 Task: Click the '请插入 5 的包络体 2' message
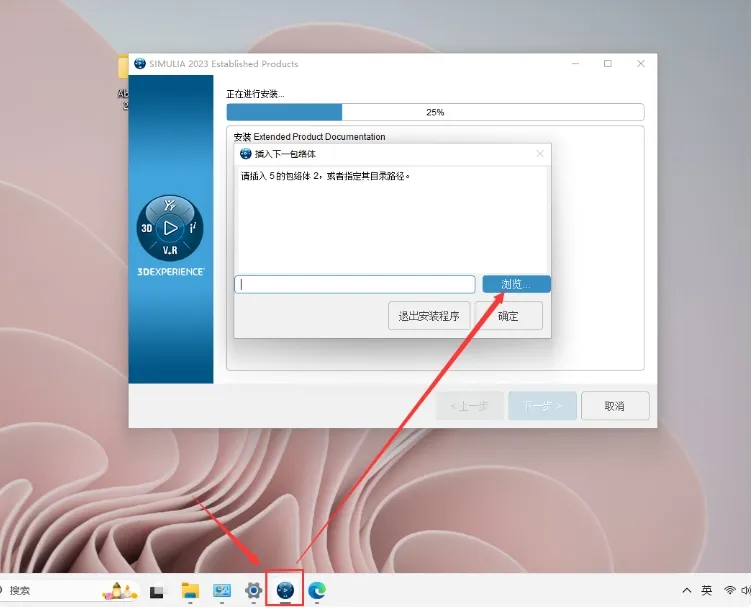325,176
